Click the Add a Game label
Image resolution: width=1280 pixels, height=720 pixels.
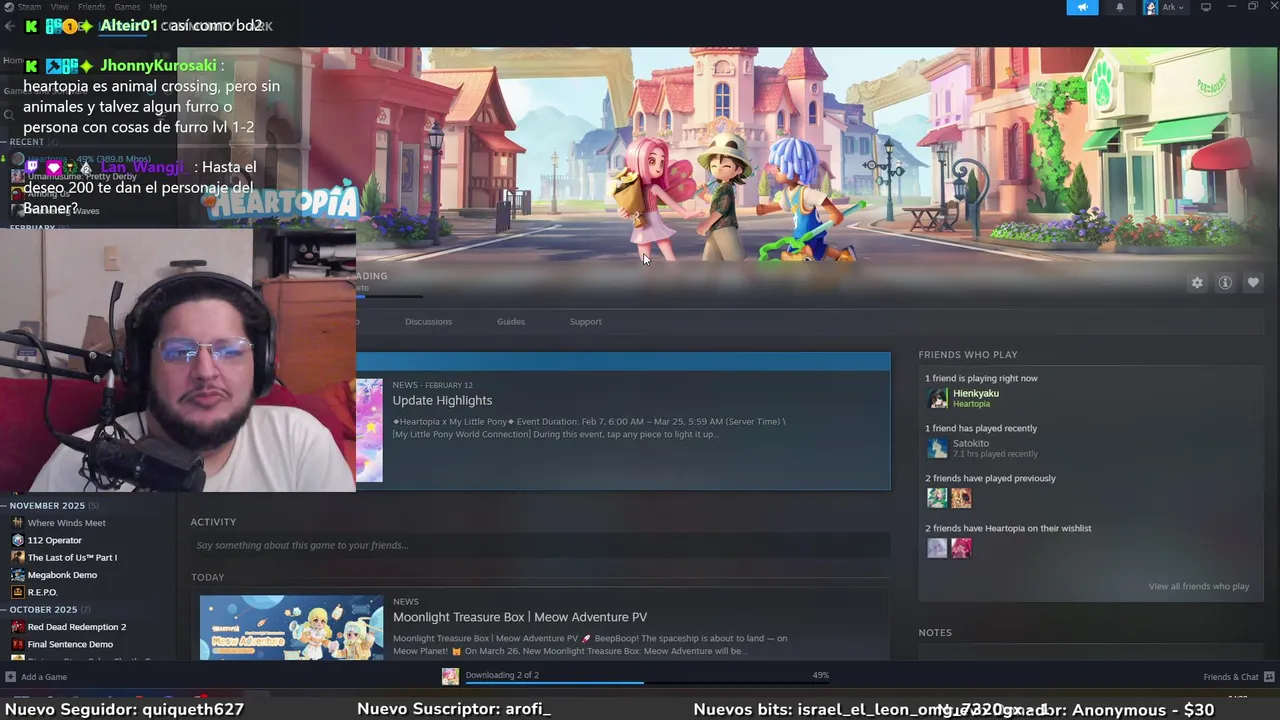click(x=44, y=677)
